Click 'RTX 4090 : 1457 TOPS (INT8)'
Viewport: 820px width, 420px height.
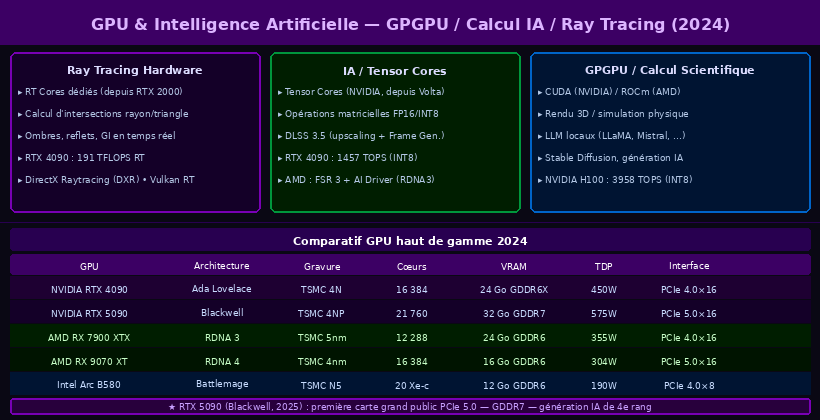(x=351, y=158)
